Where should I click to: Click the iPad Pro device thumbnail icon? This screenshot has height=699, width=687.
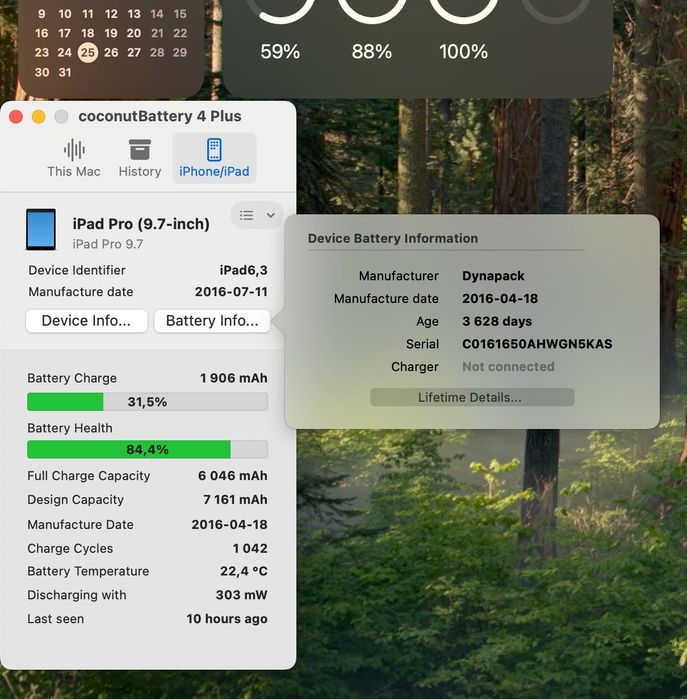pos(41,229)
